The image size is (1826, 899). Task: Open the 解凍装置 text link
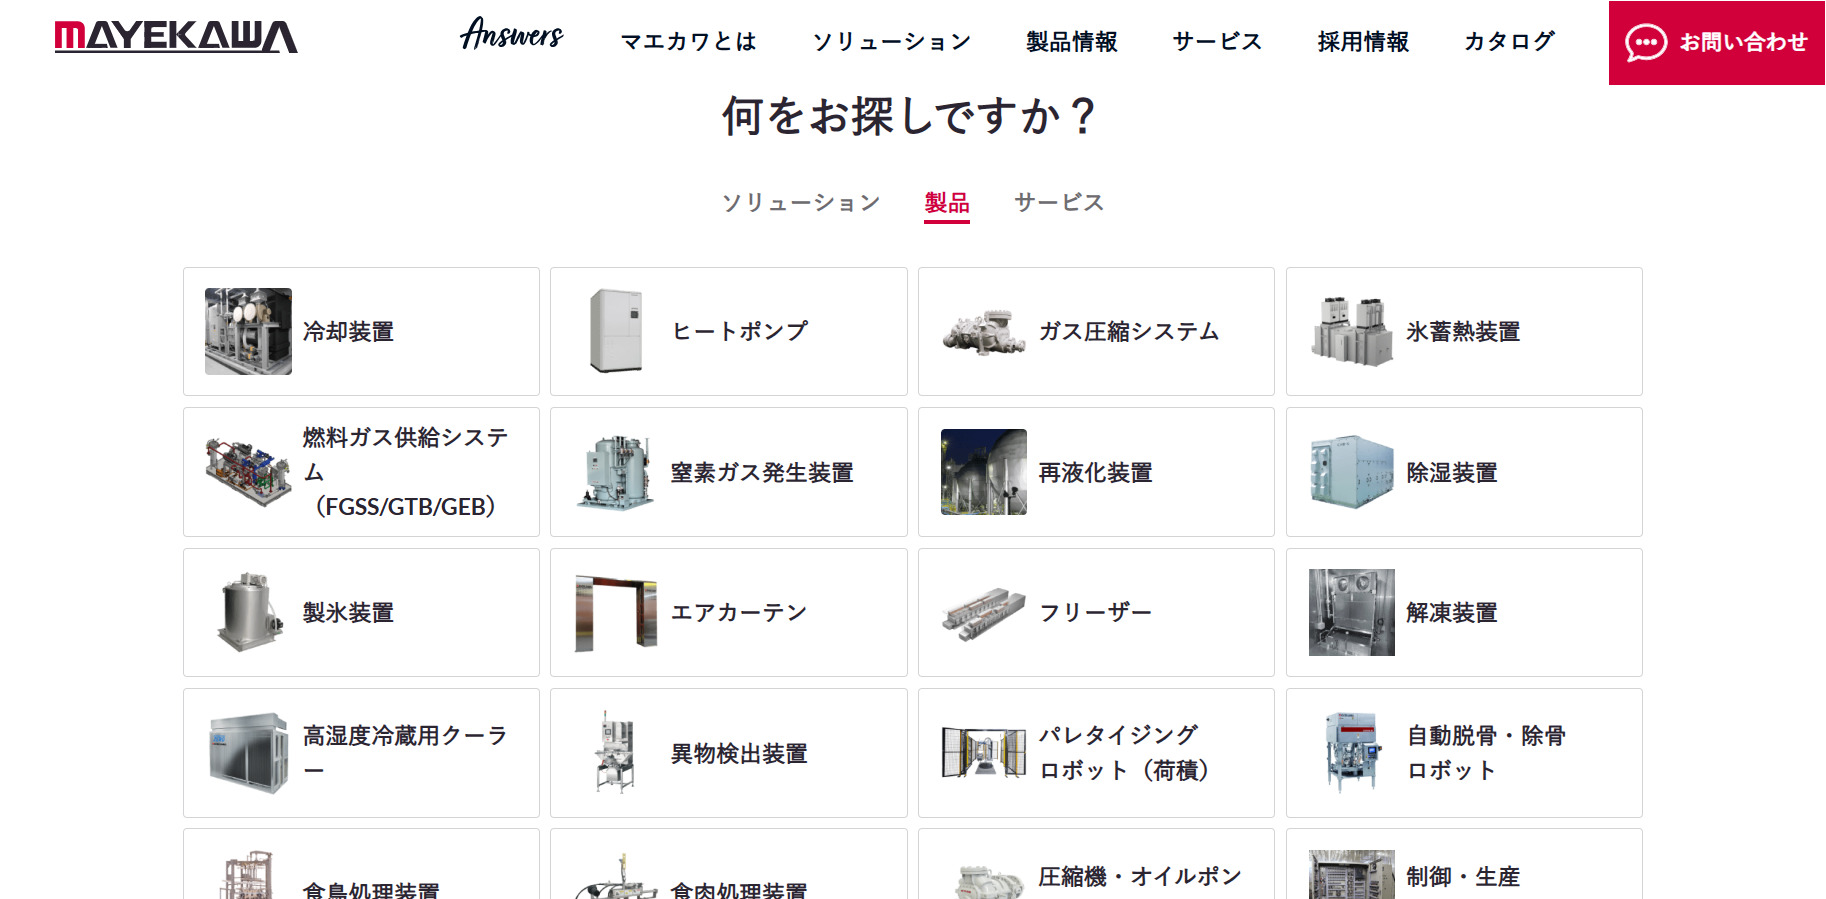[1452, 613]
